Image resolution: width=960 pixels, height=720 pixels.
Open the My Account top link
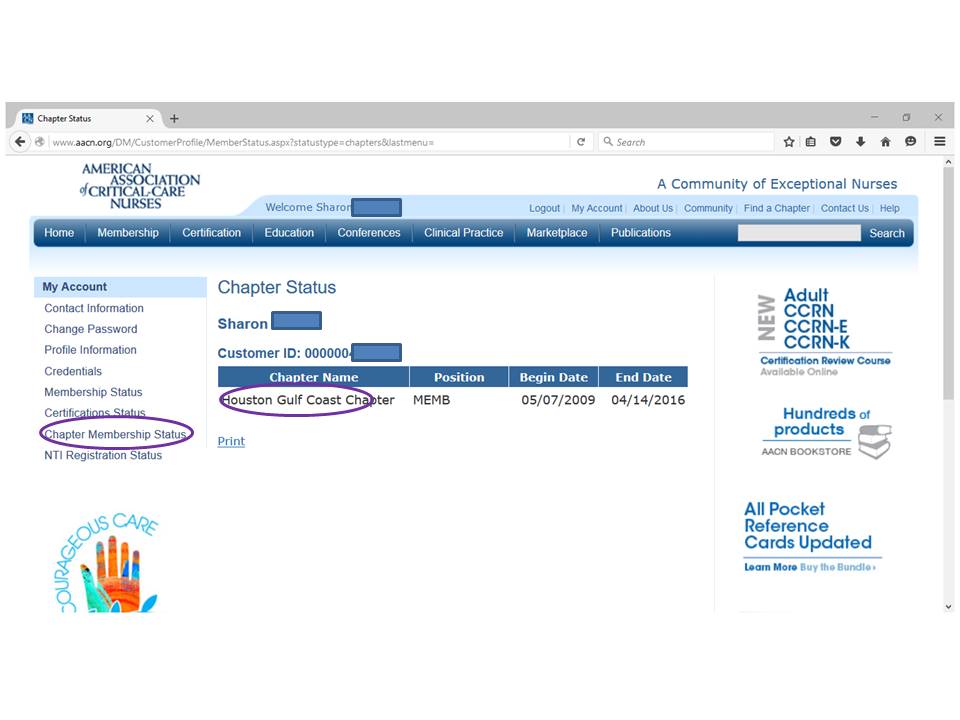pos(597,208)
